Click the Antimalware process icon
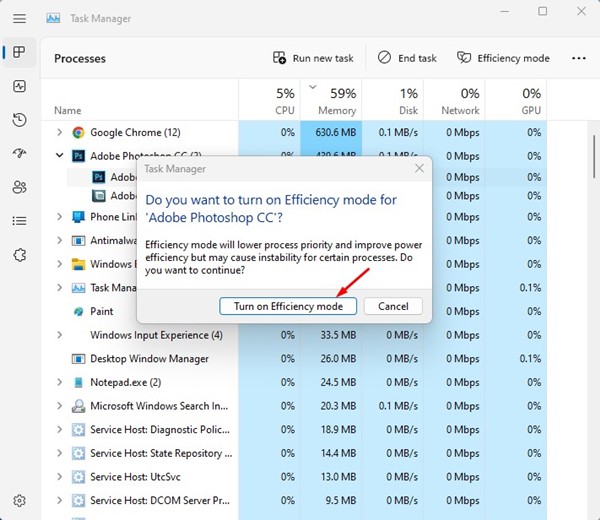This screenshot has width=600, height=520. click(x=78, y=241)
